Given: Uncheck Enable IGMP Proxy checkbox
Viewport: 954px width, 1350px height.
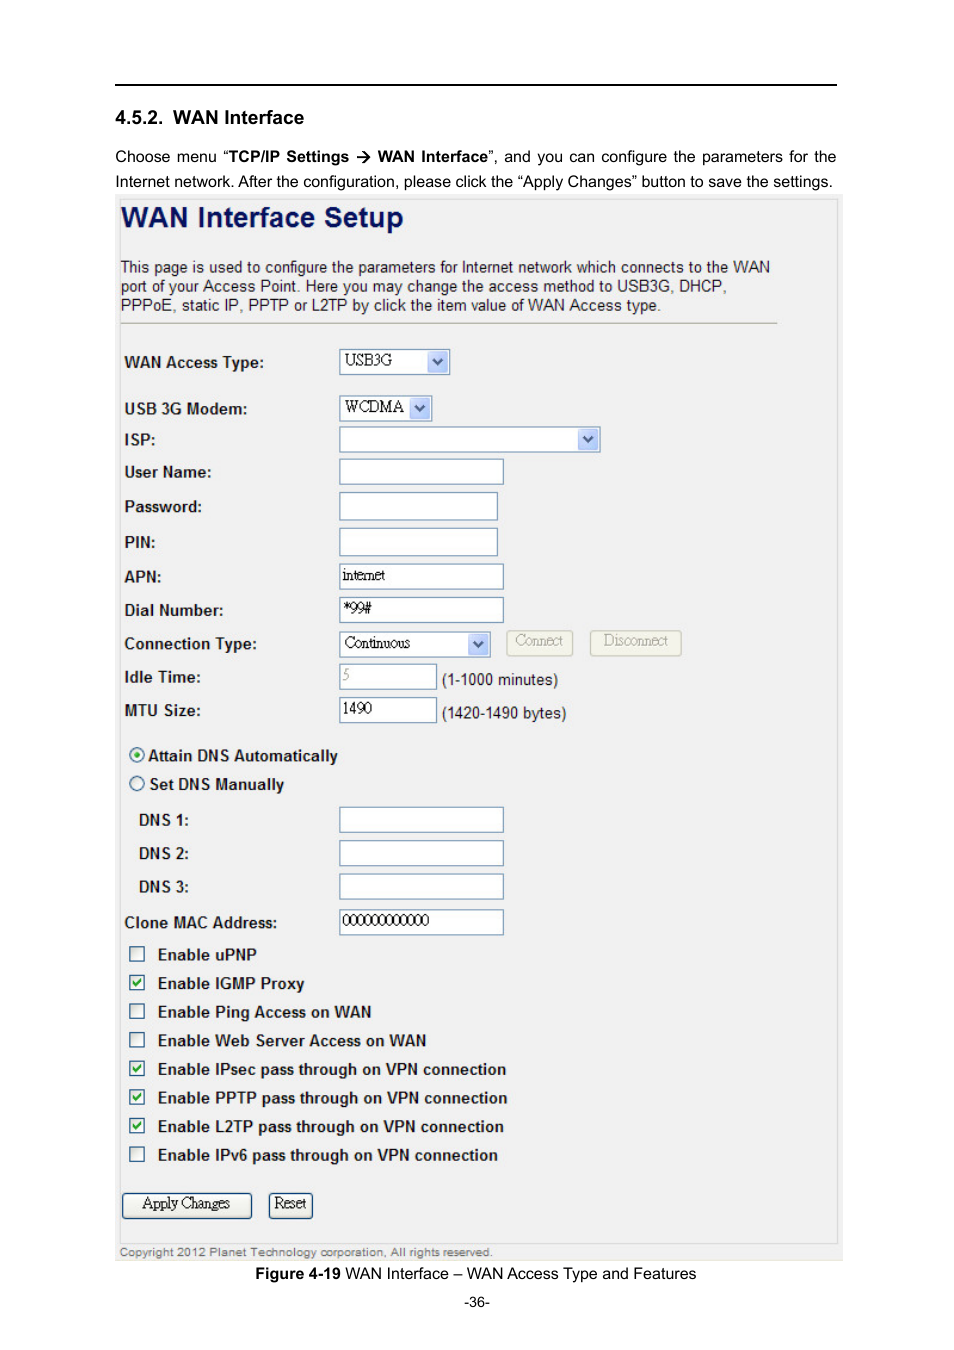Looking at the screenshot, I should coord(137,983).
